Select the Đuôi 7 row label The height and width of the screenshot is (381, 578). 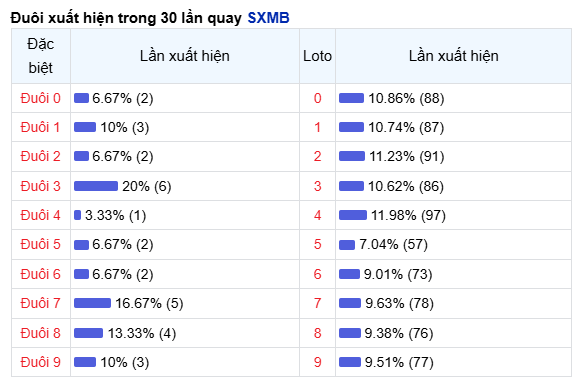pos(41,303)
